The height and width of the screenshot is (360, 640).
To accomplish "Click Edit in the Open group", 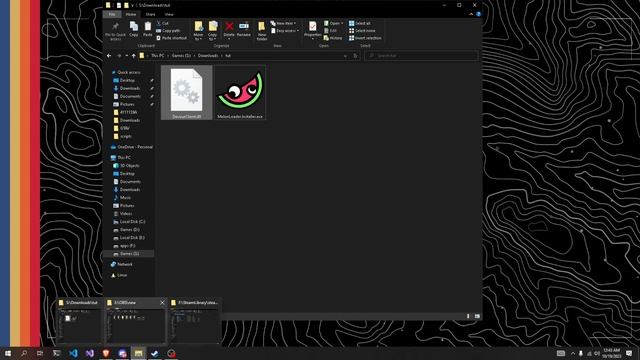I will (331, 31).
